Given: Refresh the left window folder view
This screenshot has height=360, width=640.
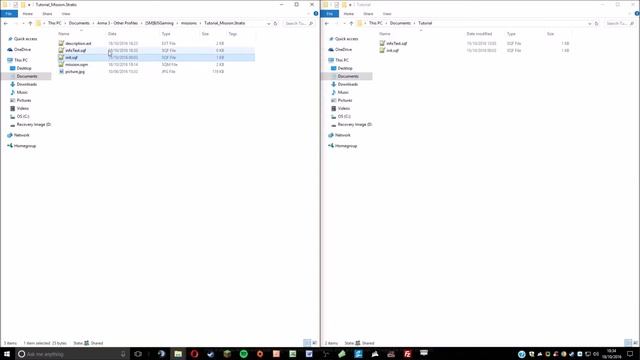Looking at the screenshot, I should [x=276, y=24].
